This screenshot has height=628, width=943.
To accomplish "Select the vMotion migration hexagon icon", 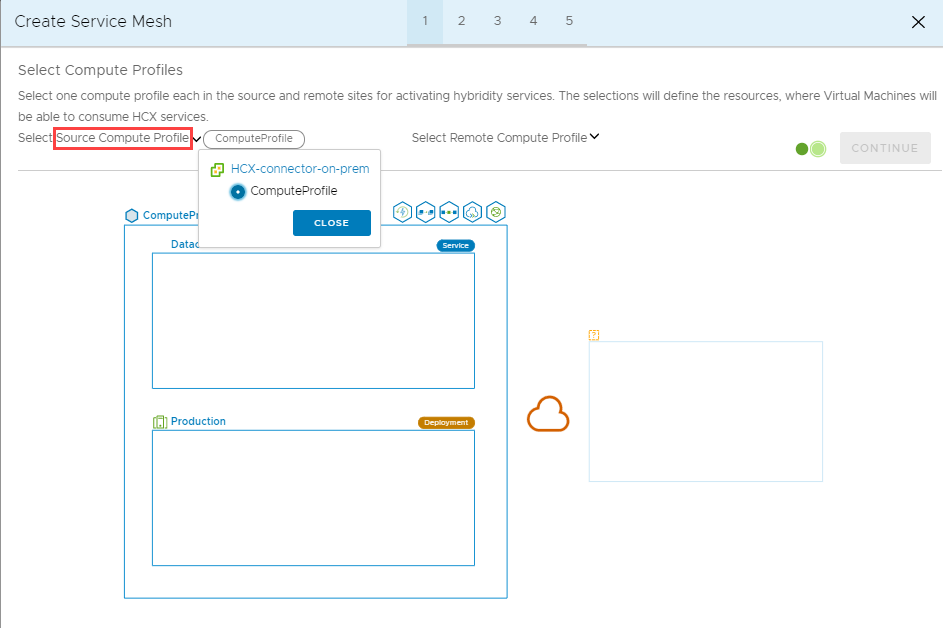I will pos(425,212).
